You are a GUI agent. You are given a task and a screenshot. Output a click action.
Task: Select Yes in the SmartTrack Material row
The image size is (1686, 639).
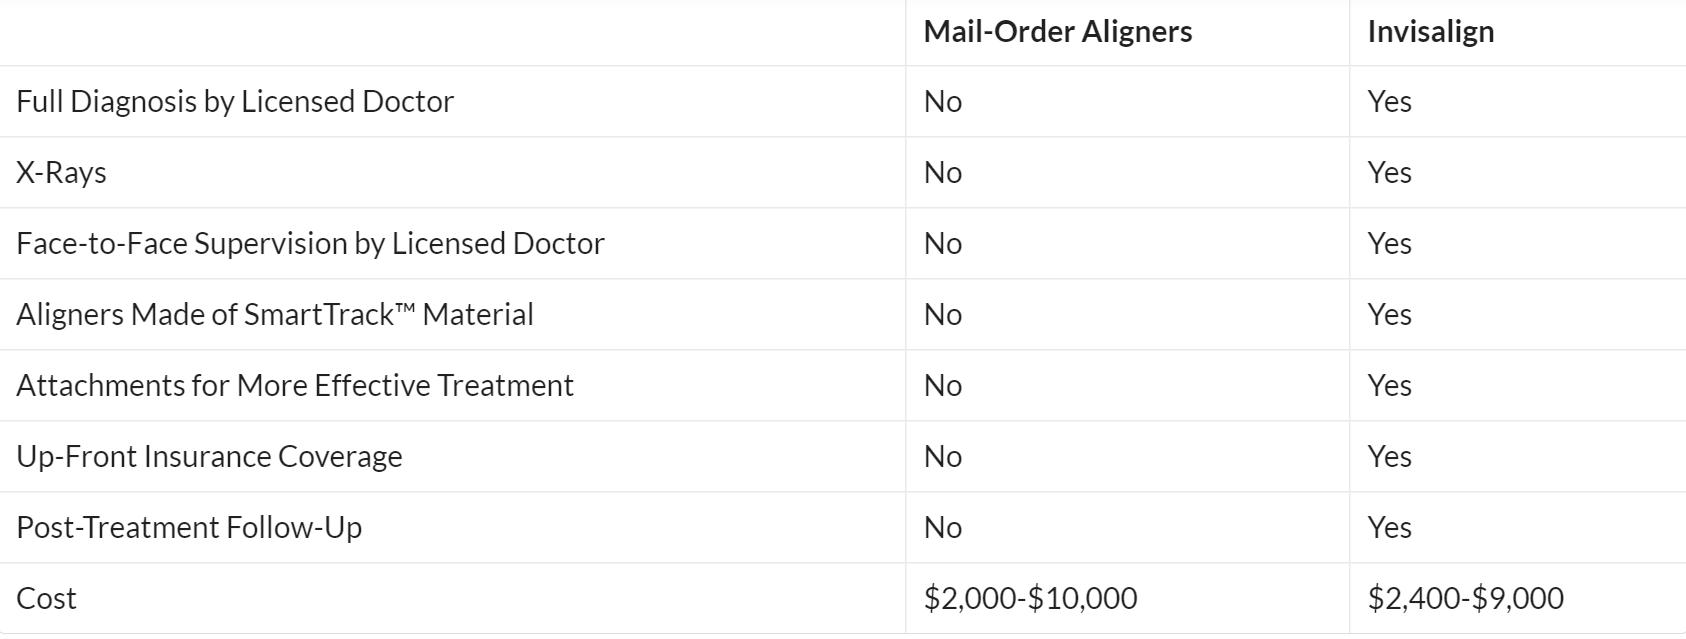(x=1389, y=315)
